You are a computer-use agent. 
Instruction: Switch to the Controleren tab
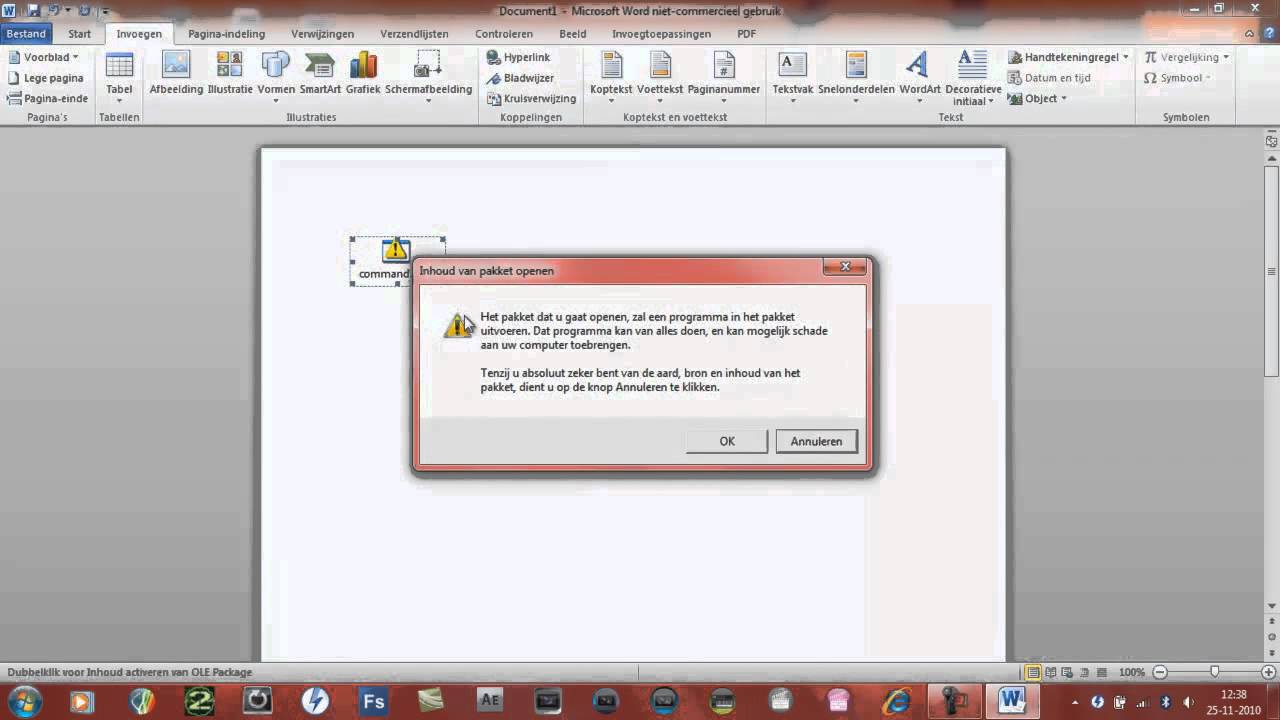504,33
